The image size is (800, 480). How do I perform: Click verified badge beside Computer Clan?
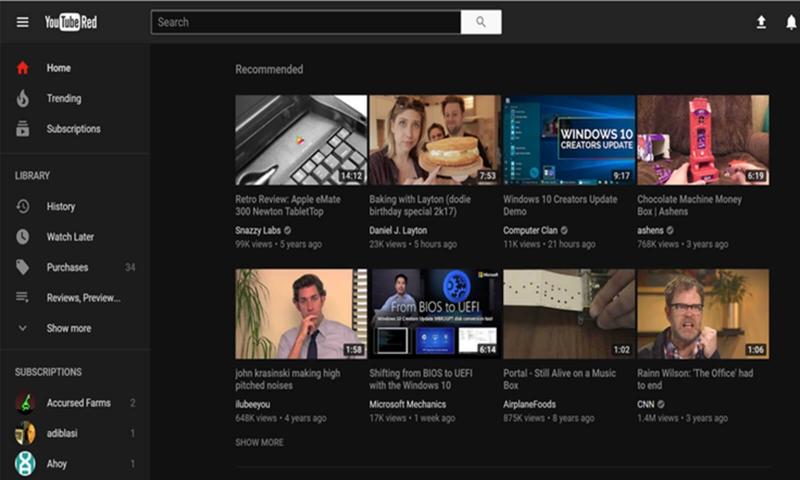click(x=564, y=230)
